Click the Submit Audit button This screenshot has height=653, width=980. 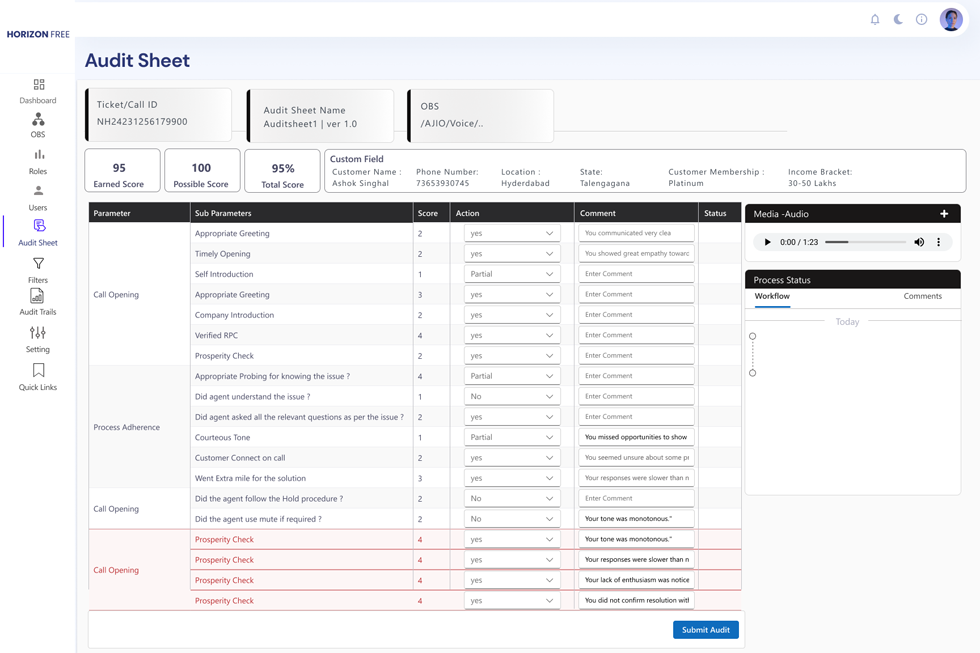click(x=705, y=630)
